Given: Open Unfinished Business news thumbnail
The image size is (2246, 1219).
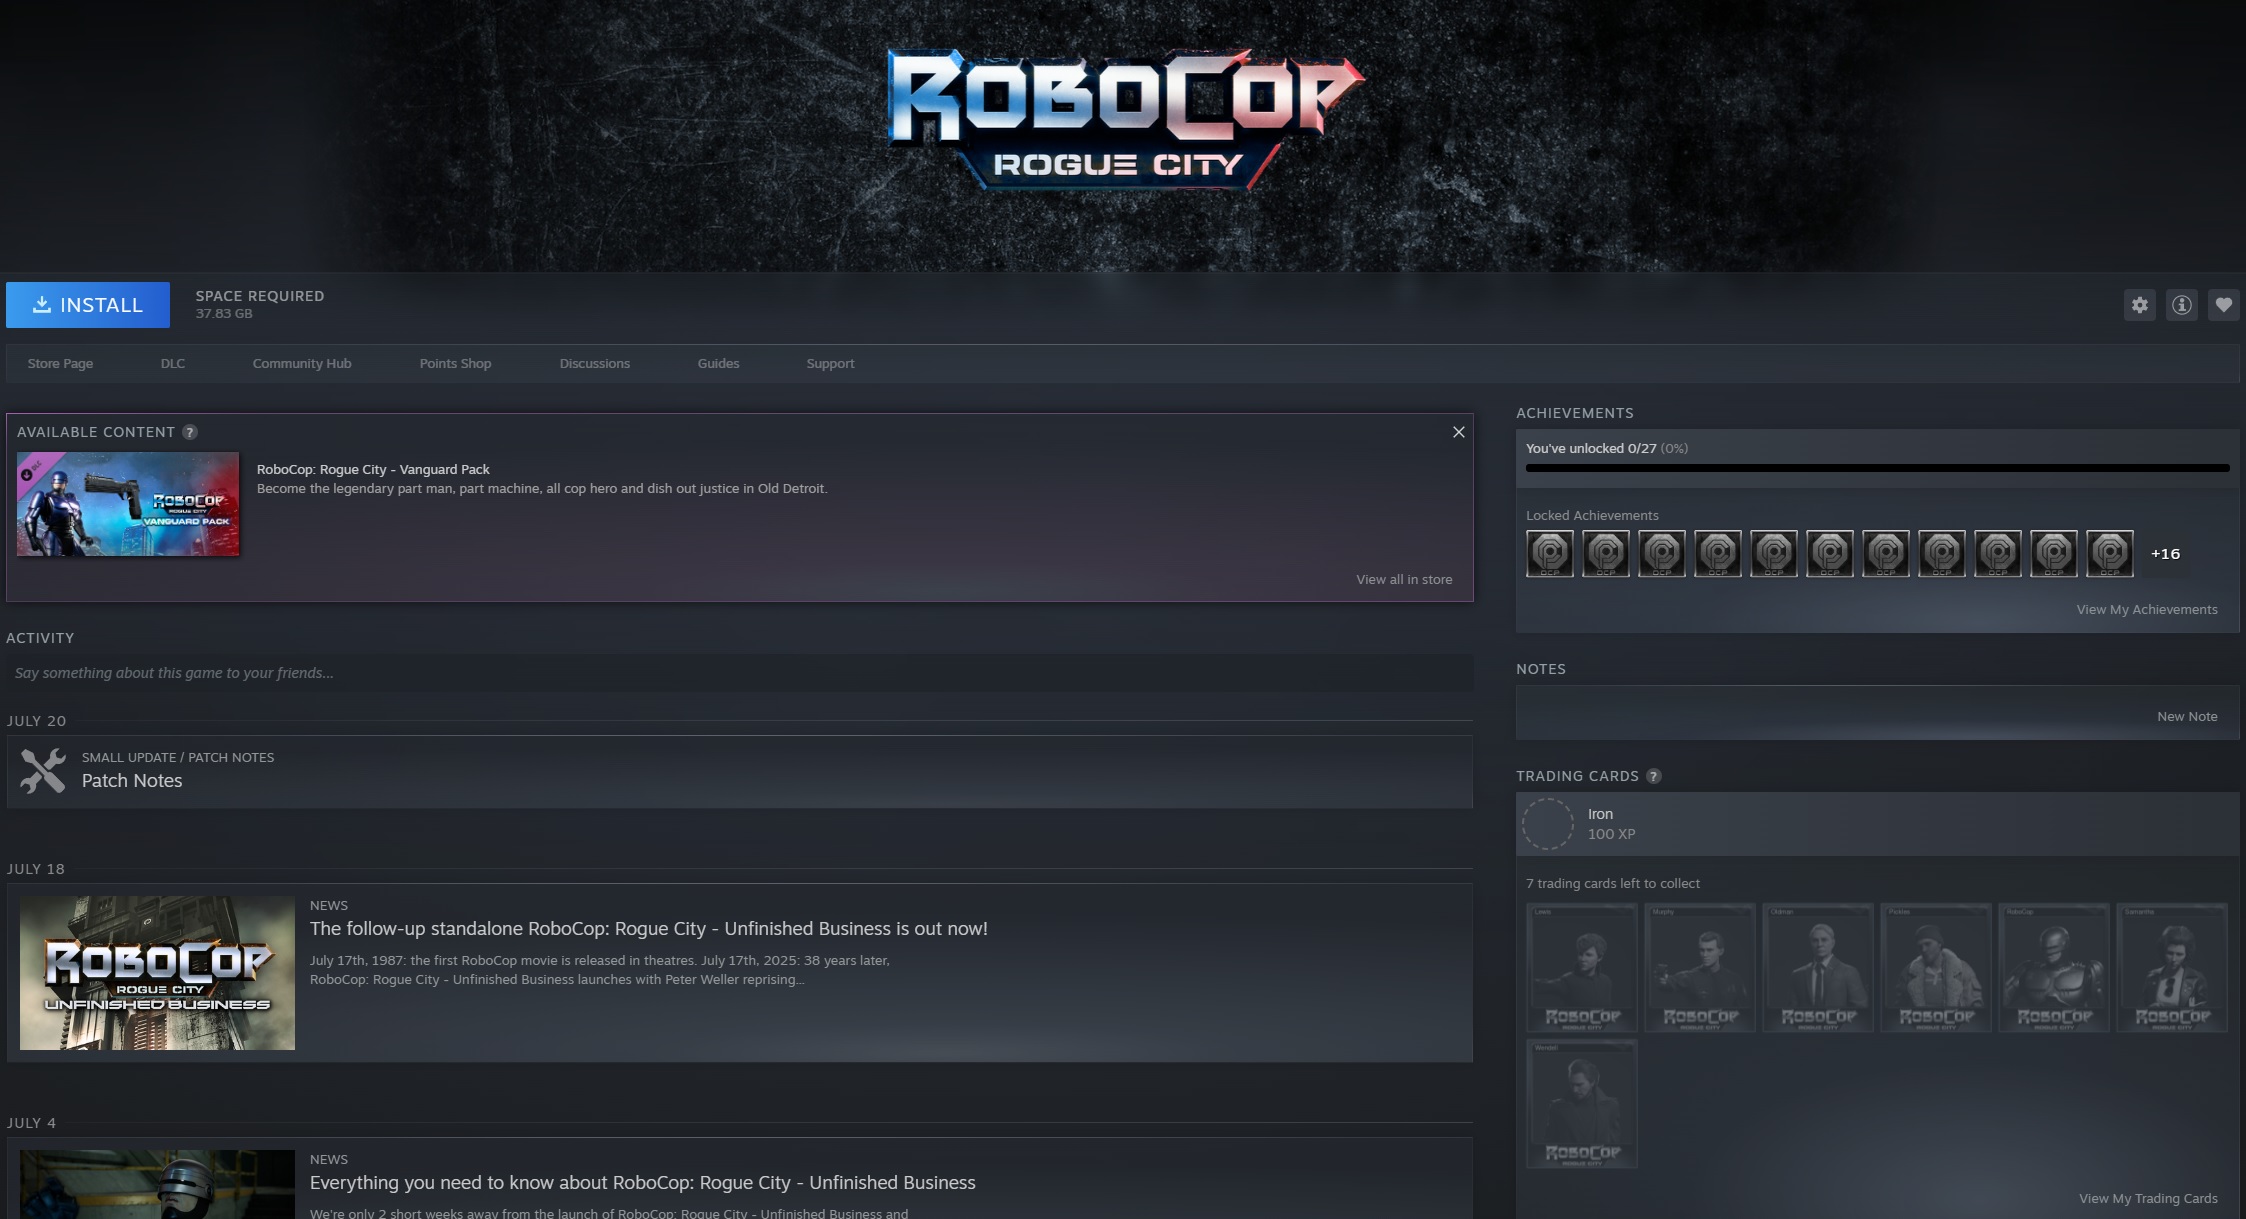Looking at the screenshot, I should coord(157,973).
